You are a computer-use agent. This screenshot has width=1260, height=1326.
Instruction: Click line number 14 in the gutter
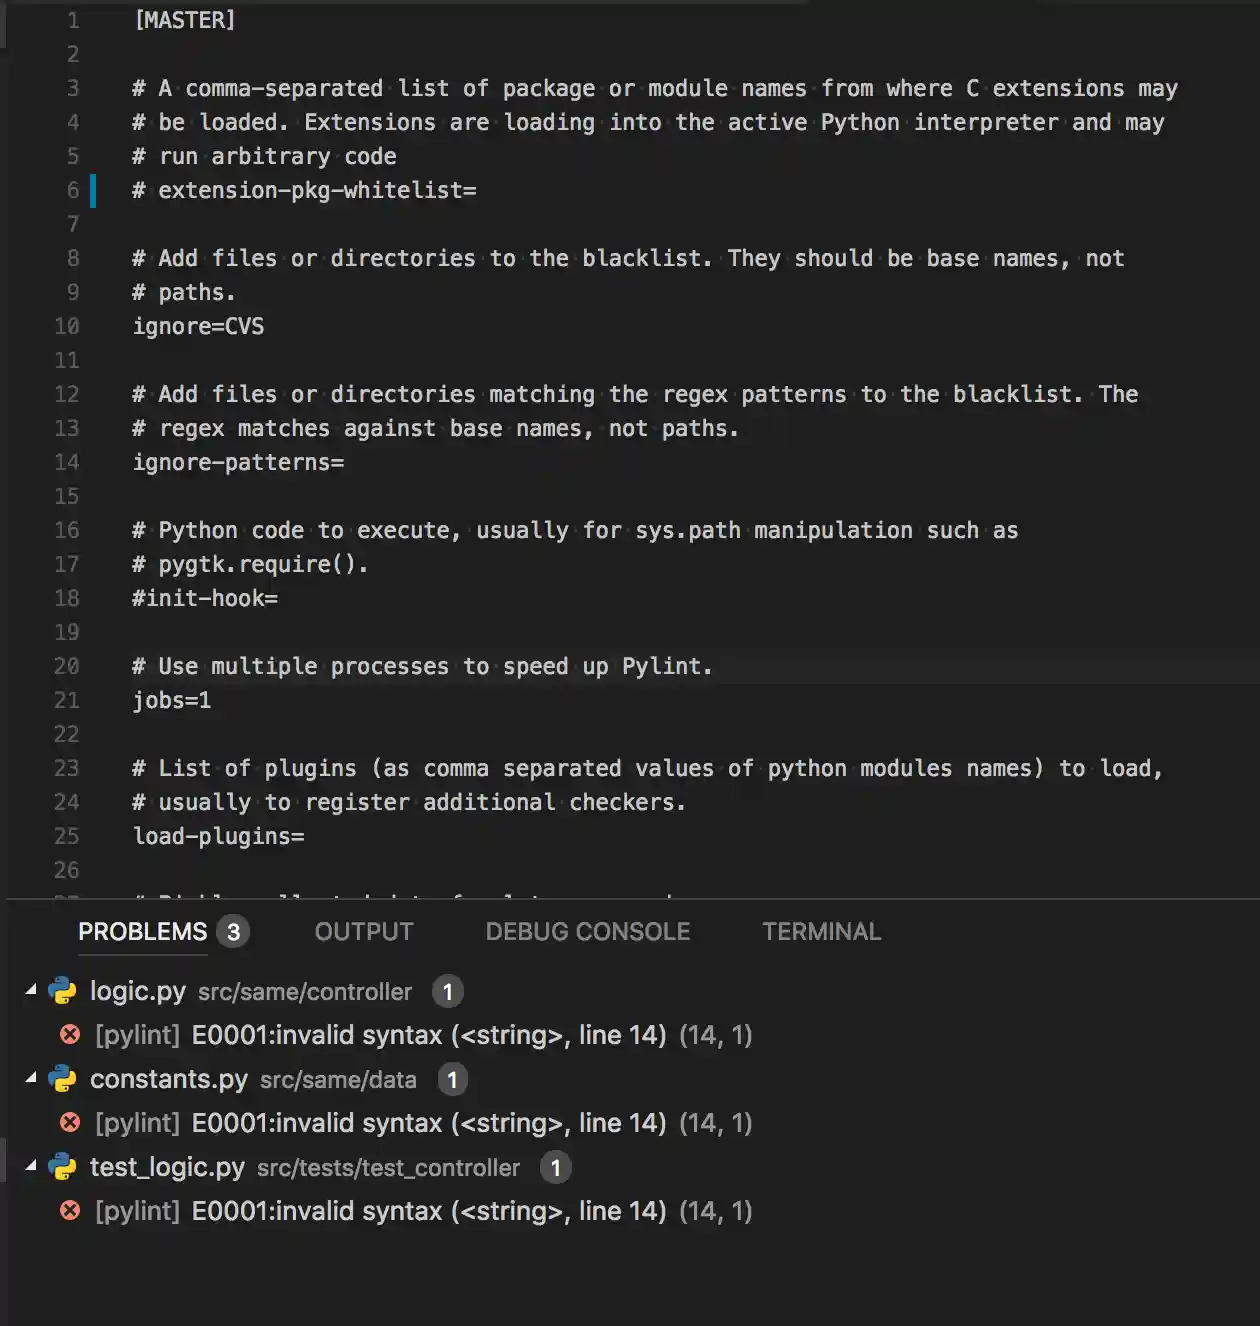pyautogui.click(x=66, y=462)
